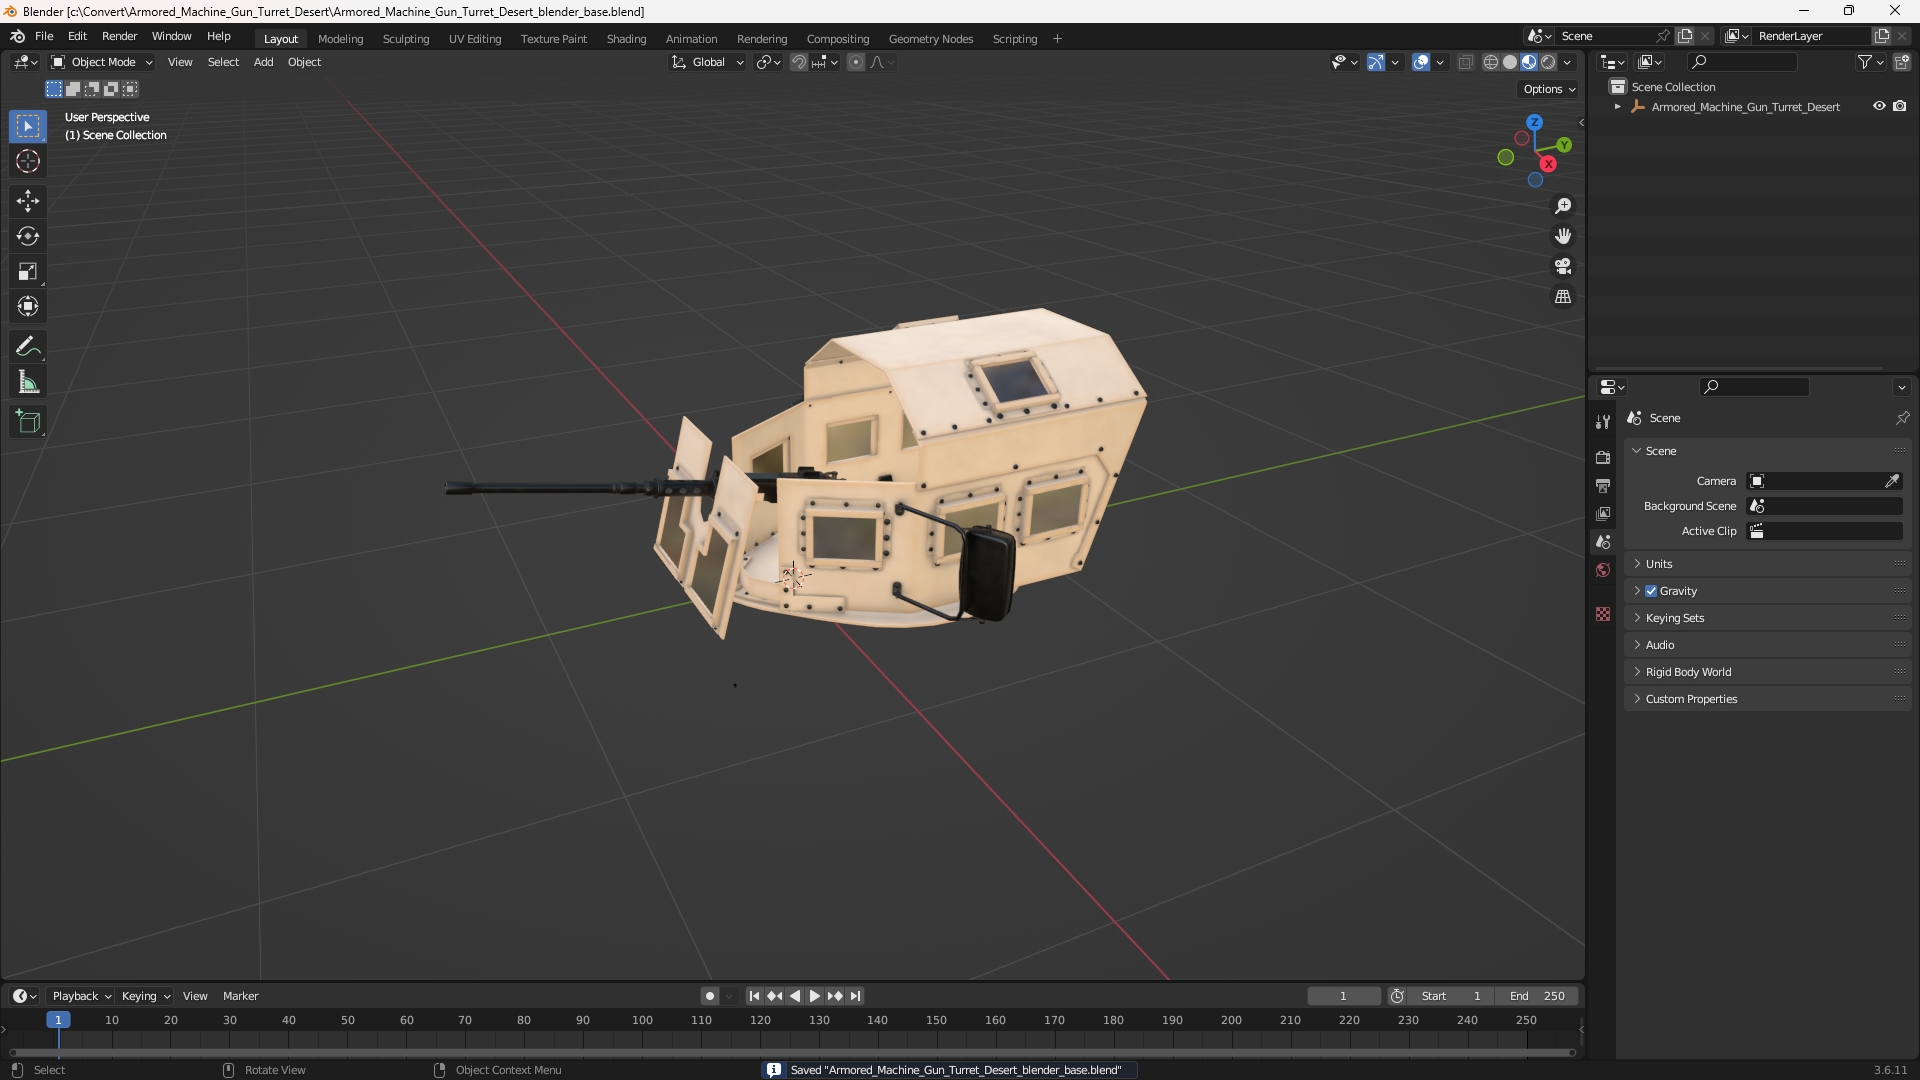Jump to the end frame button
Viewport: 1920px width, 1080px height.
pyautogui.click(x=855, y=996)
